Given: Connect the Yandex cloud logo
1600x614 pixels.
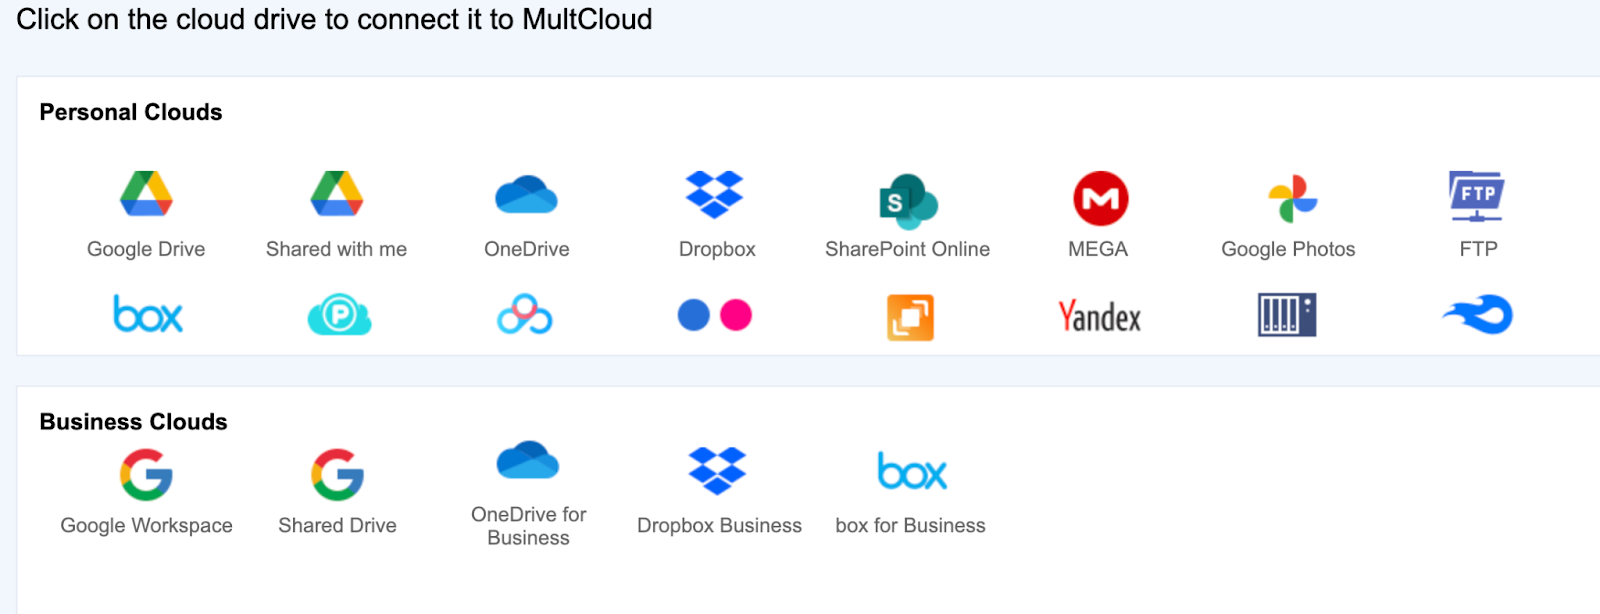Looking at the screenshot, I should pos(1099,316).
